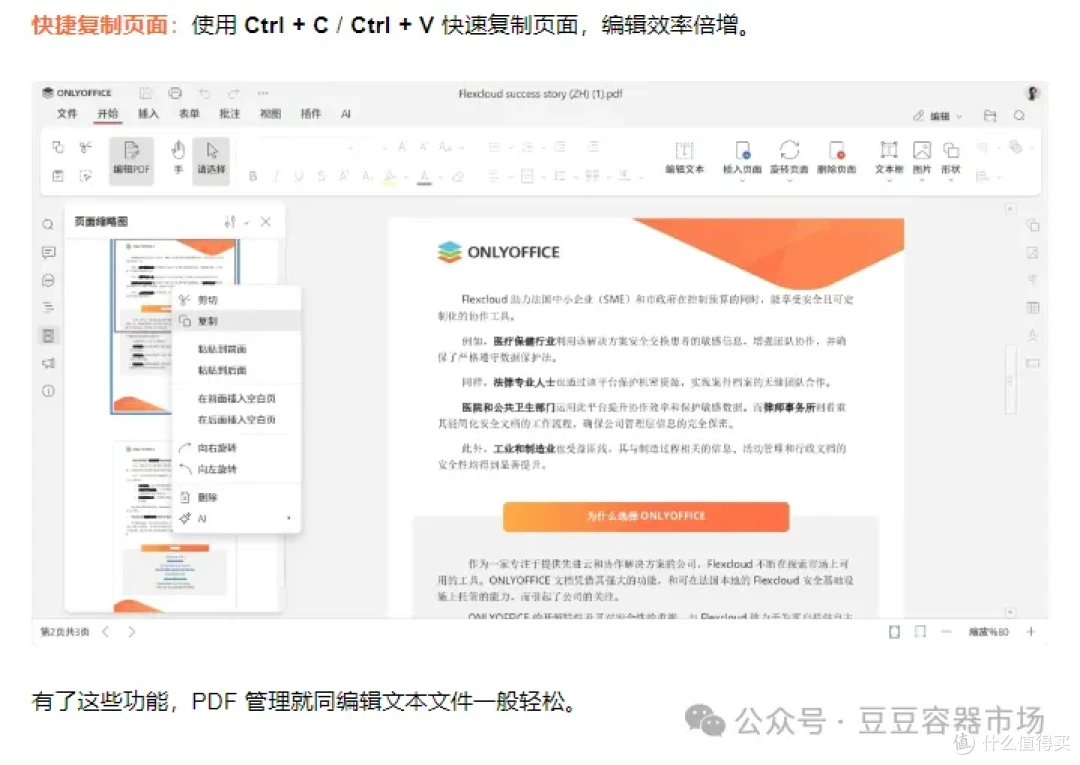Viewport: 1080px width, 765px height.
Task: Choose 向右旋转 from the context menu
Action: 236,448
